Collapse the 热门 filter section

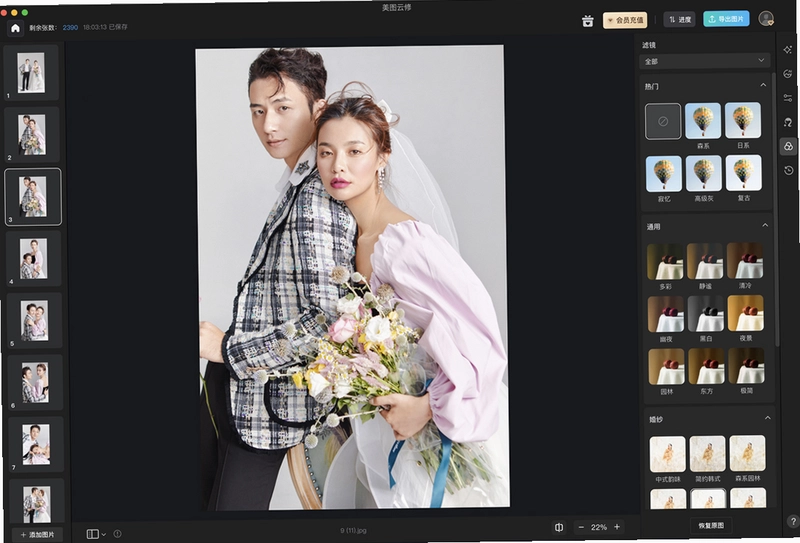click(x=763, y=85)
